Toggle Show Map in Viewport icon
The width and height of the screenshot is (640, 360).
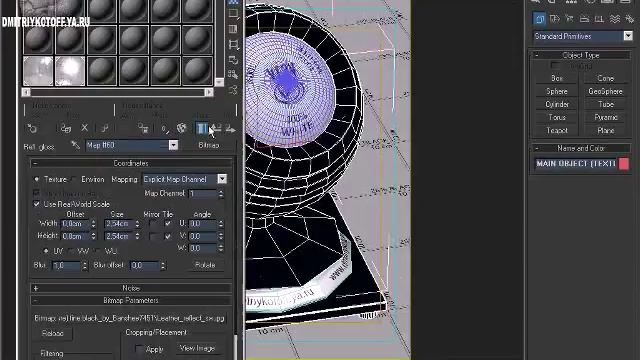point(182,129)
